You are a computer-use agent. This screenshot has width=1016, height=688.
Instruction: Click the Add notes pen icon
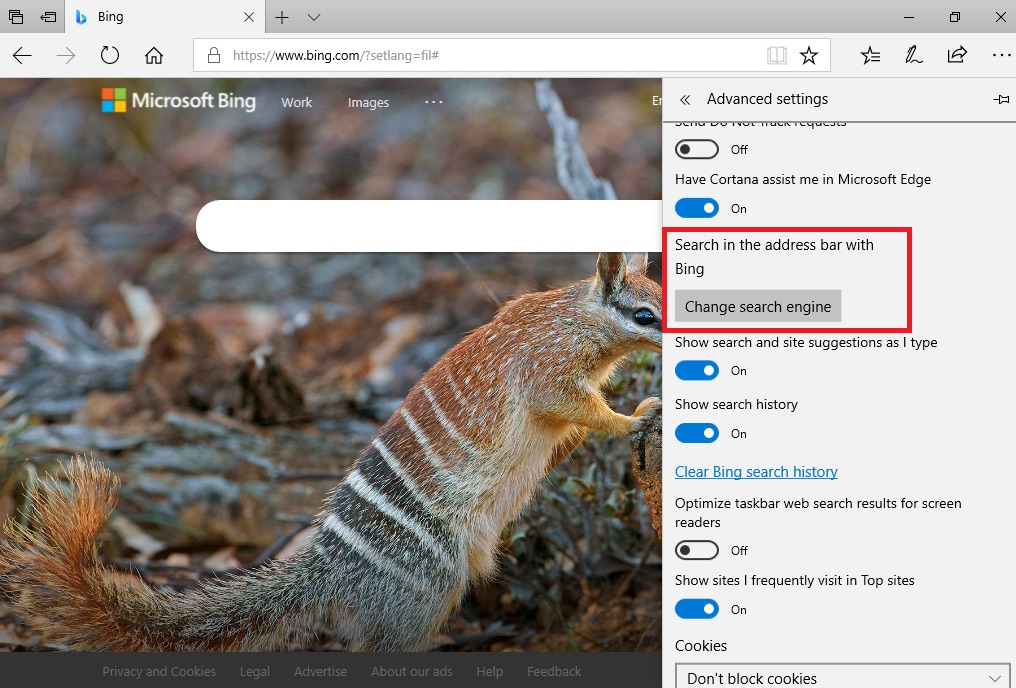[x=913, y=56]
